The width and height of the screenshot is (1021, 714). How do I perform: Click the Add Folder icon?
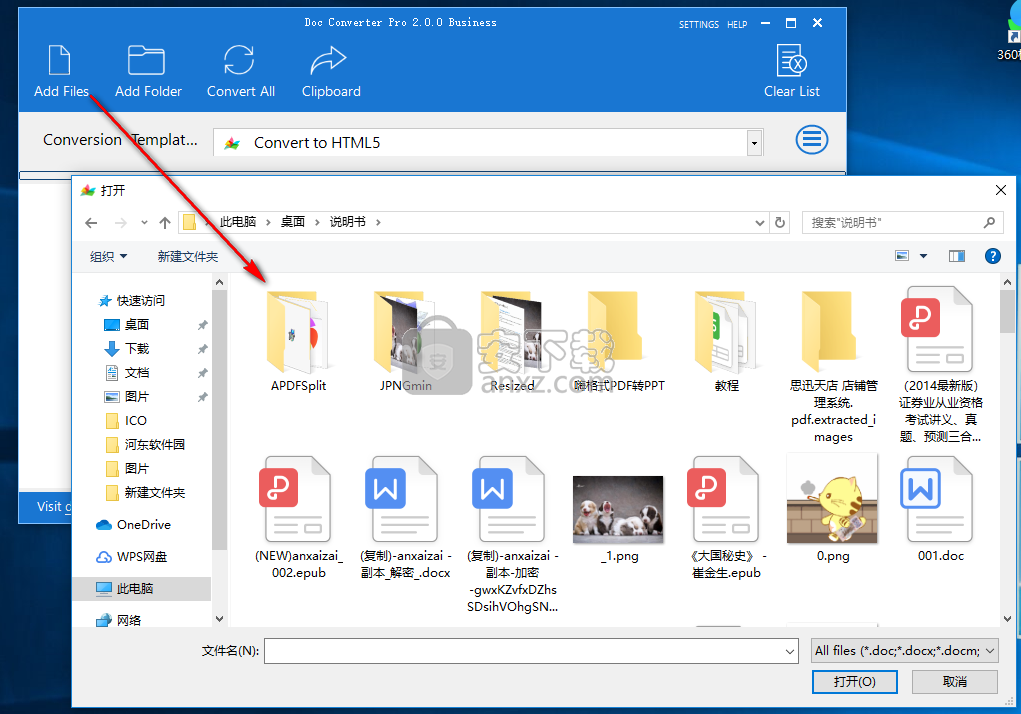pos(147,62)
